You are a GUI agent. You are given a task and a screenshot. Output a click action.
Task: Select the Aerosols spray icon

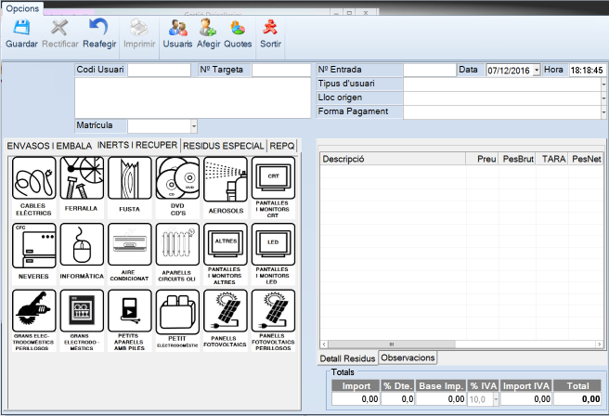(225, 179)
